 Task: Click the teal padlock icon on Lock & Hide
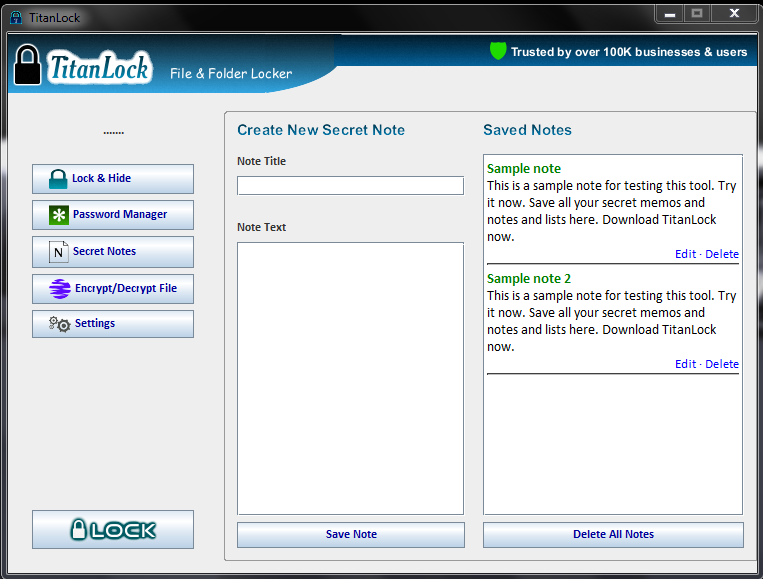pyautogui.click(x=58, y=179)
